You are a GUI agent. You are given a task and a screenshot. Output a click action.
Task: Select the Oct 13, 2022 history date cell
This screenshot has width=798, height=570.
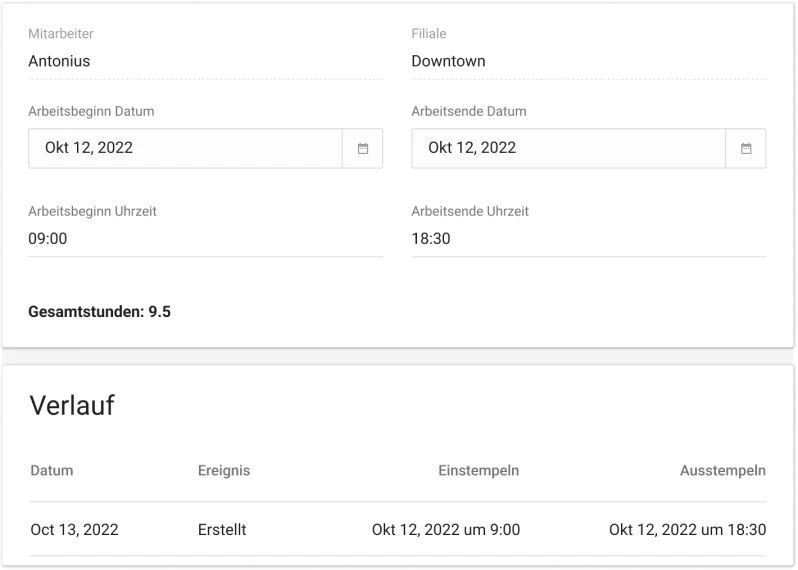coord(74,530)
